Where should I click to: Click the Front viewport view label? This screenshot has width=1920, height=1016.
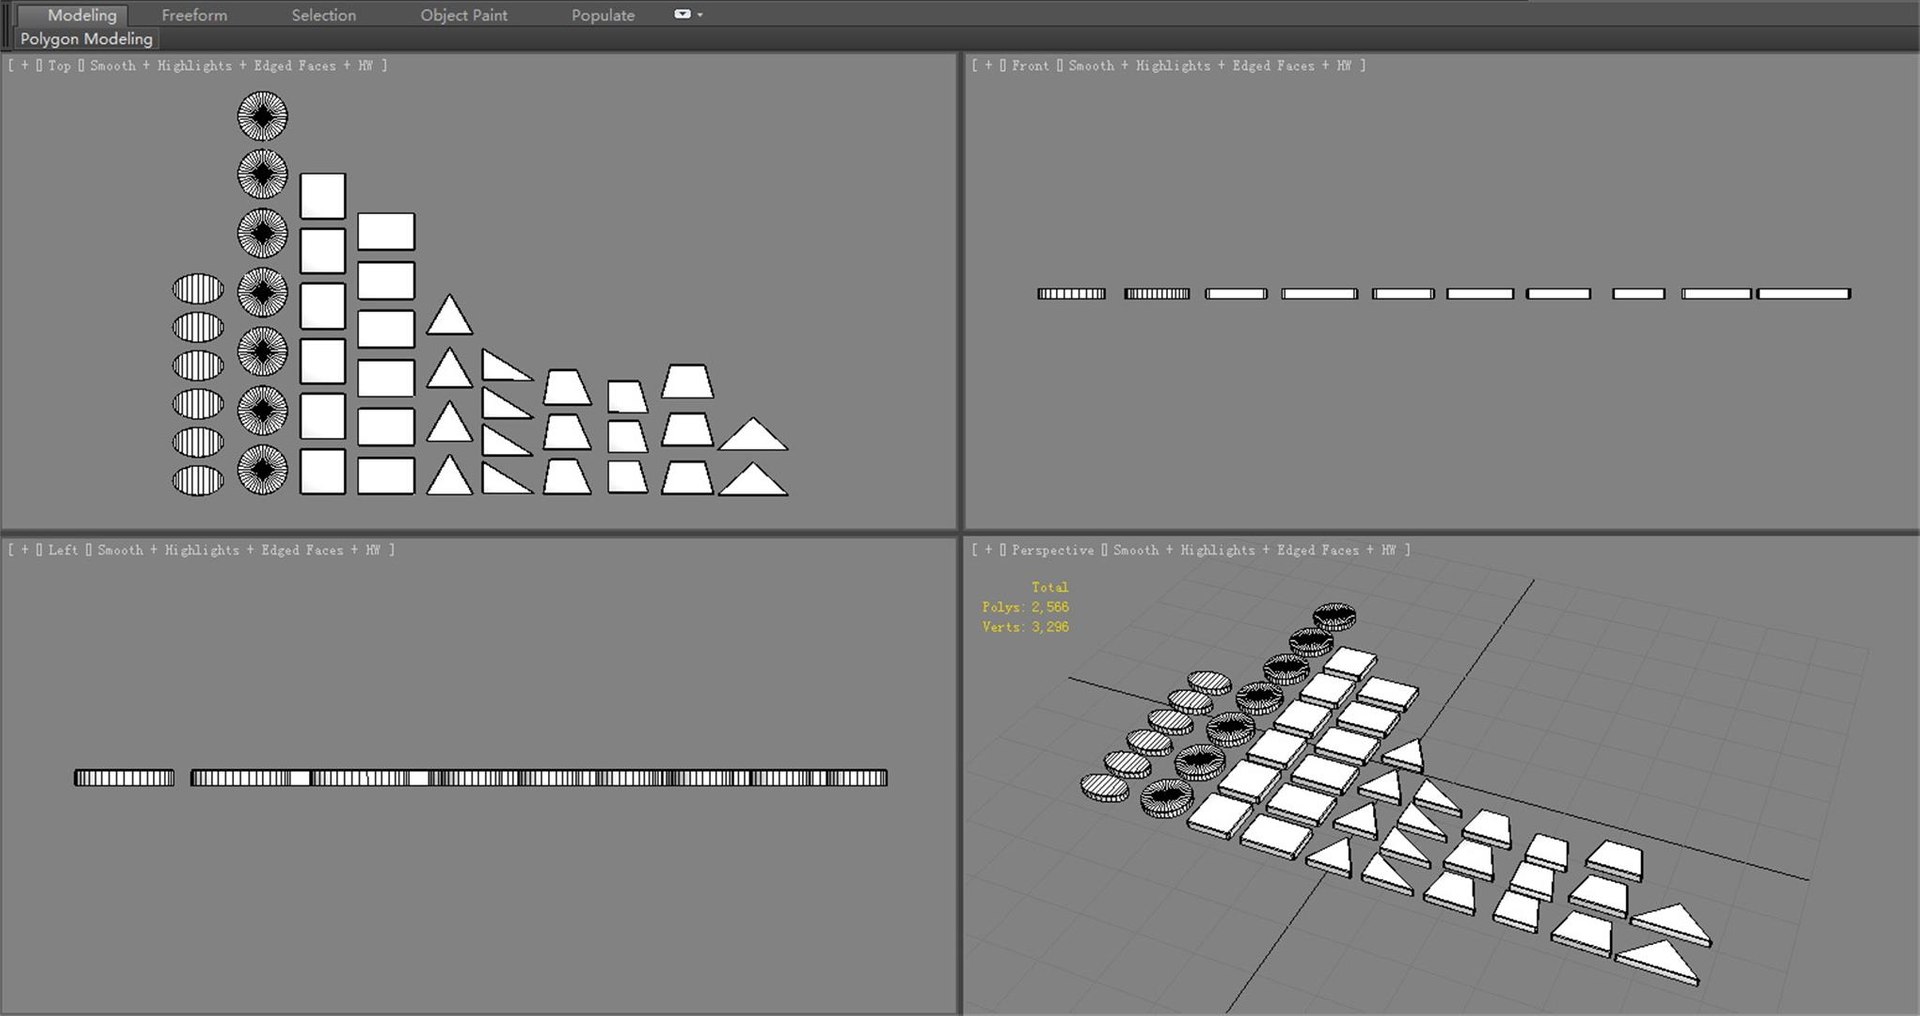[x=1030, y=66]
